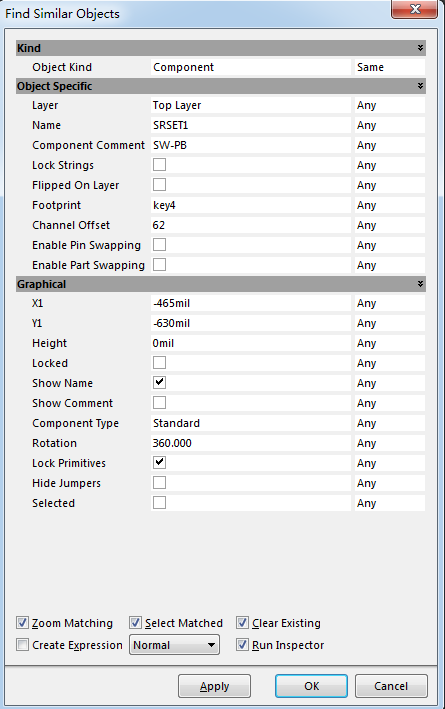
Task: Set Height match criterion Any
Action: click(x=389, y=343)
